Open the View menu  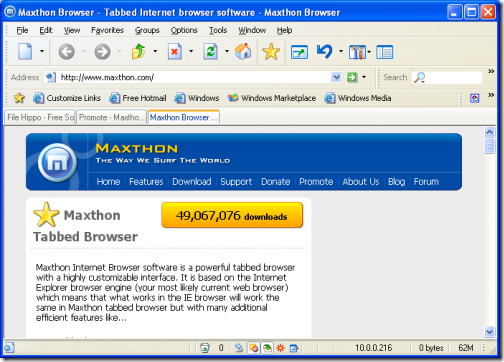pyautogui.click(x=72, y=30)
